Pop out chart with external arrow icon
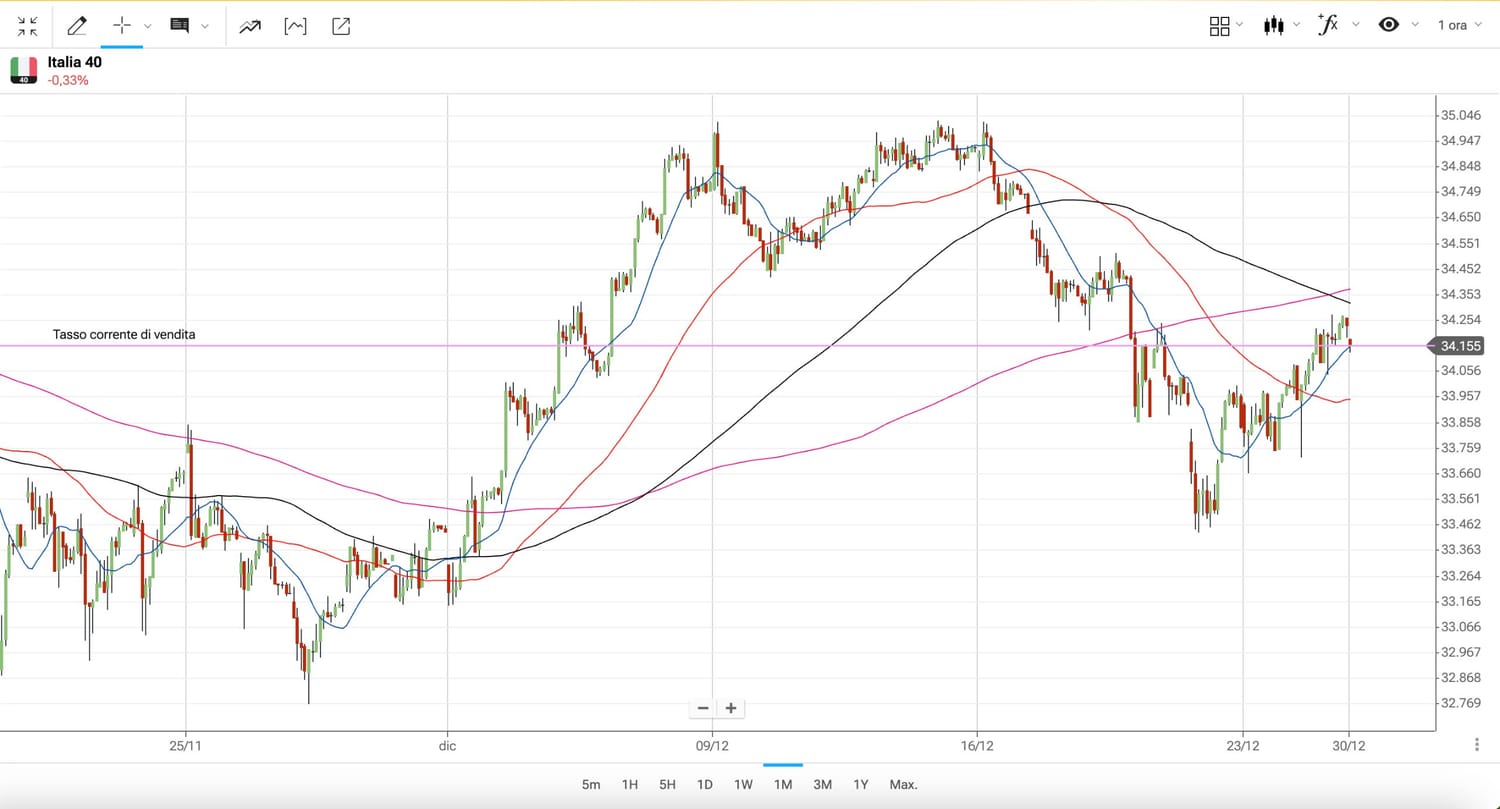The height and width of the screenshot is (809, 1500). point(341,26)
